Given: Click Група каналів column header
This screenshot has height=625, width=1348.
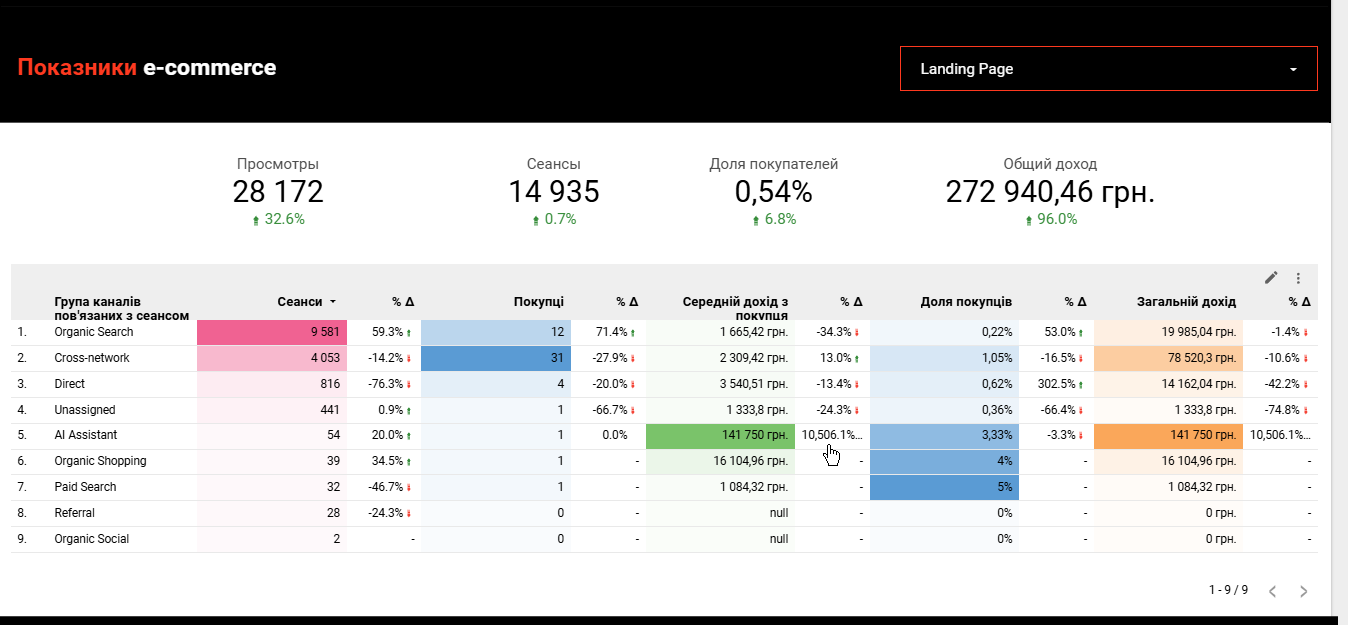Looking at the screenshot, I should click(122, 308).
